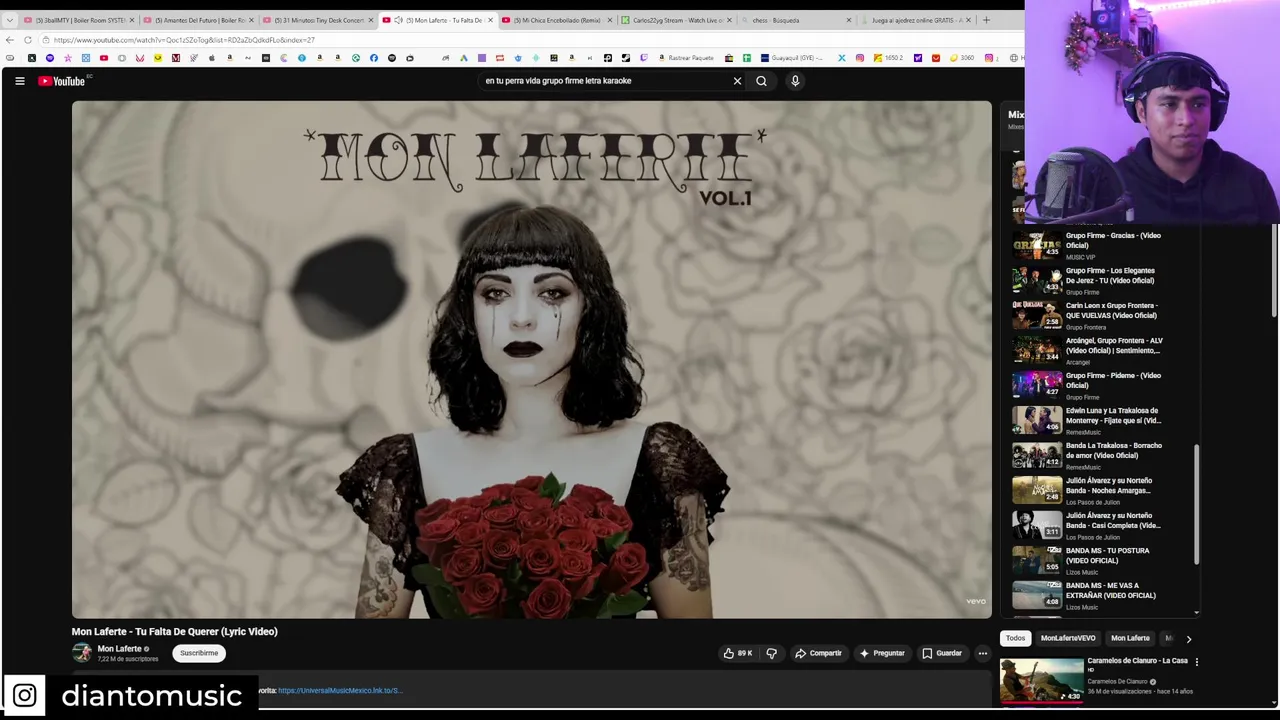Image resolution: width=1280 pixels, height=720 pixels.
Task: Go back with the browser back arrow
Action: point(10,40)
